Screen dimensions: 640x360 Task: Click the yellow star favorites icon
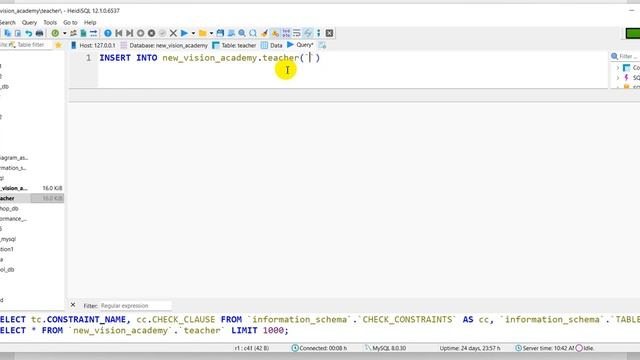tap(58, 45)
